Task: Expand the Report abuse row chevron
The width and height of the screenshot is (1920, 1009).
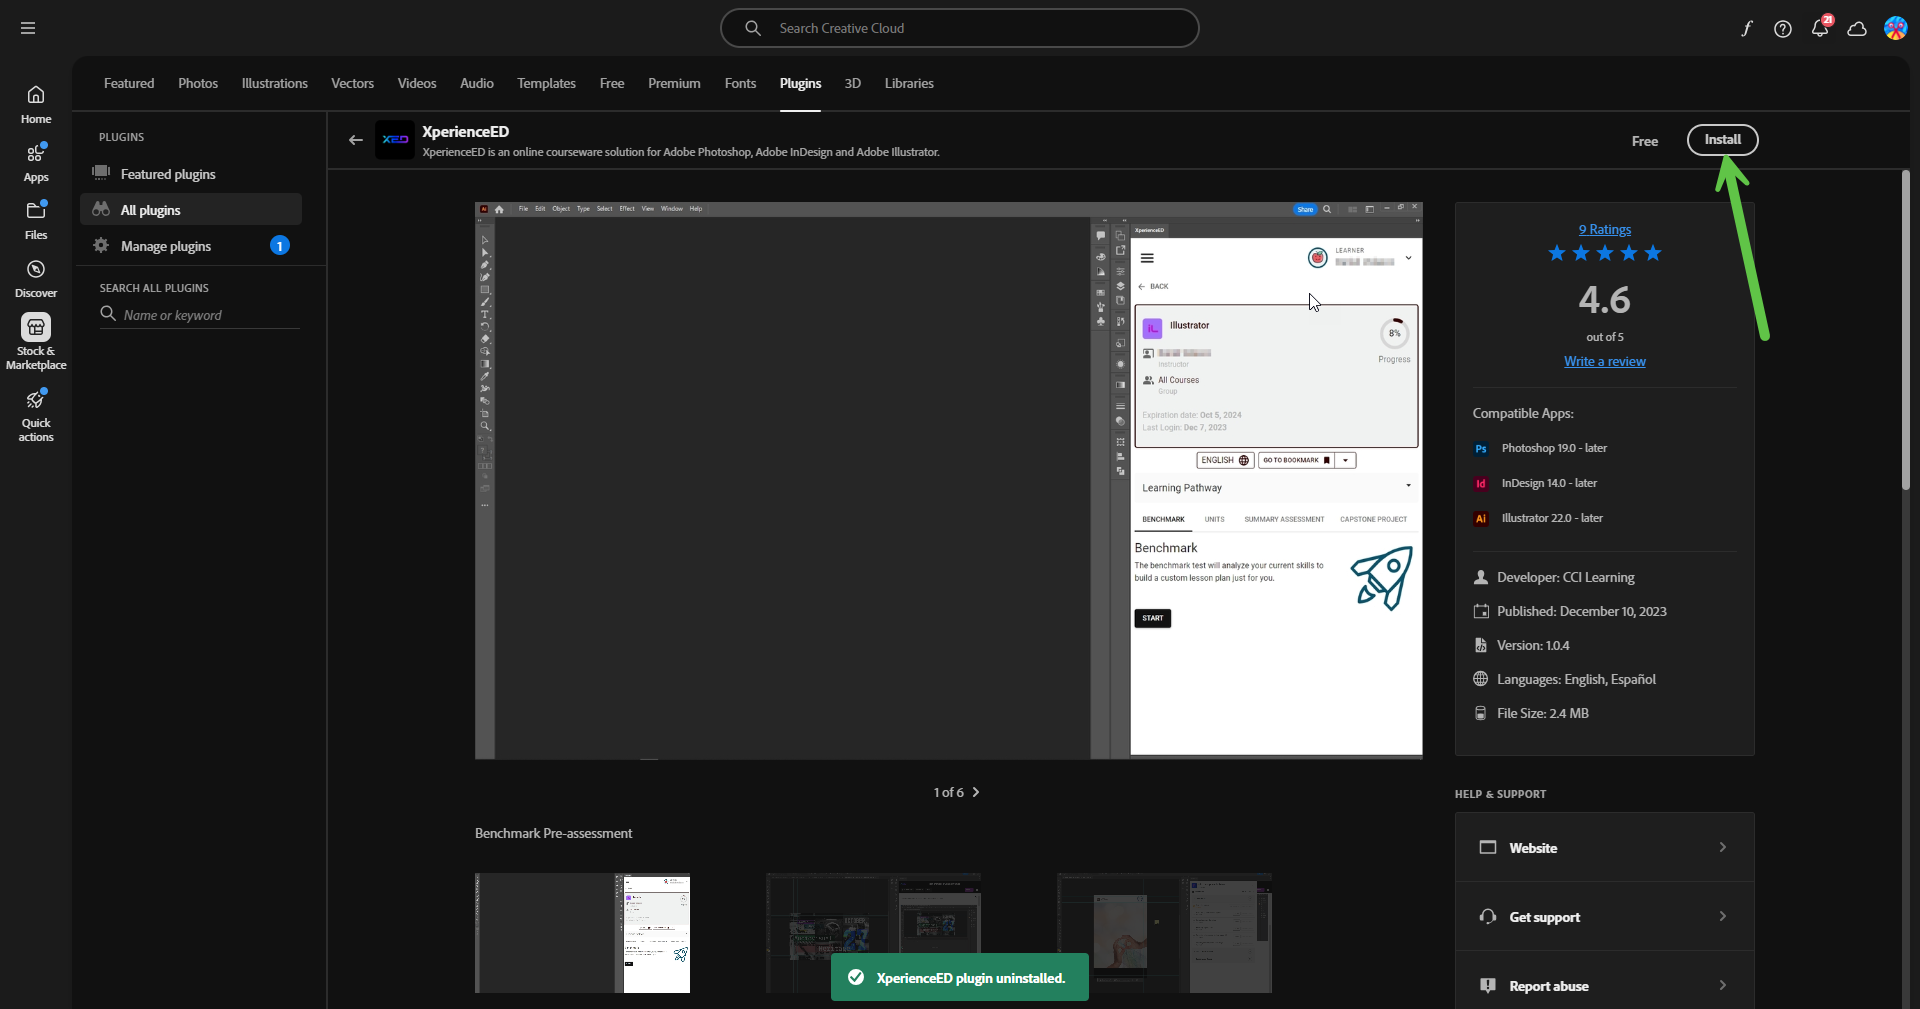Action: pyautogui.click(x=1722, y=985)
